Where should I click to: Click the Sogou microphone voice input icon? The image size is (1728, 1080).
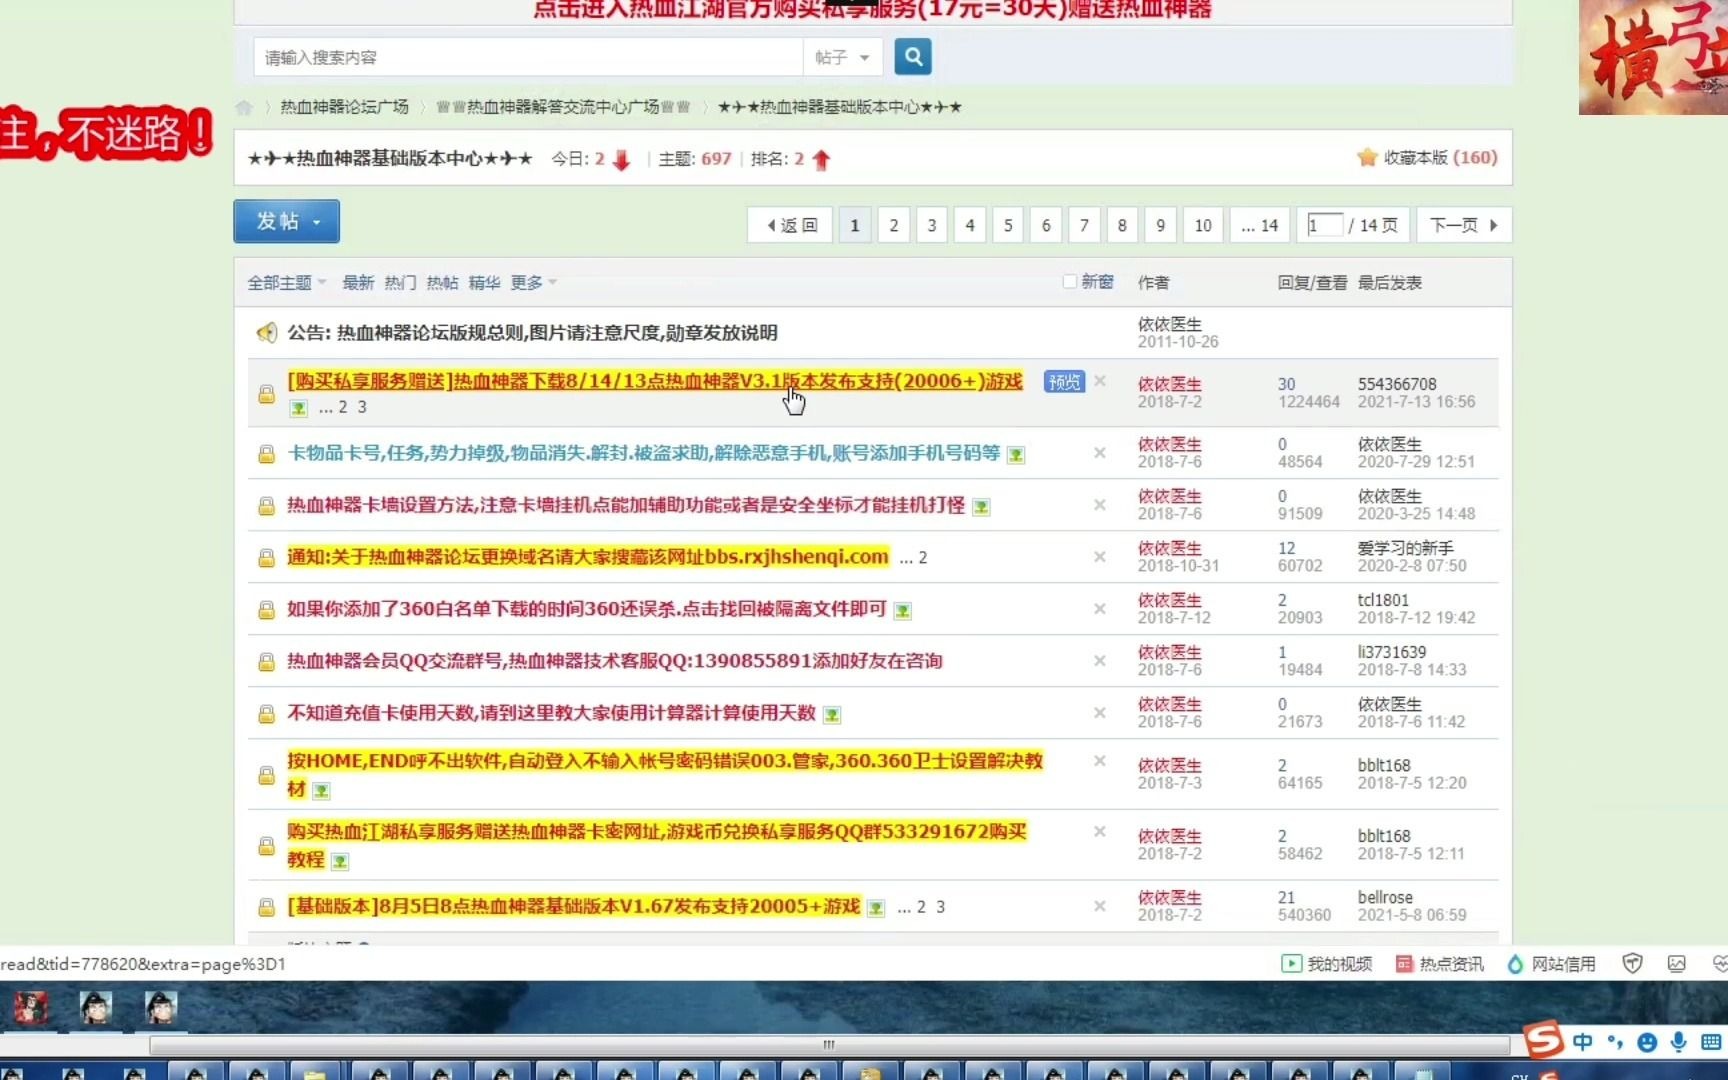tap(1679, 1042)
